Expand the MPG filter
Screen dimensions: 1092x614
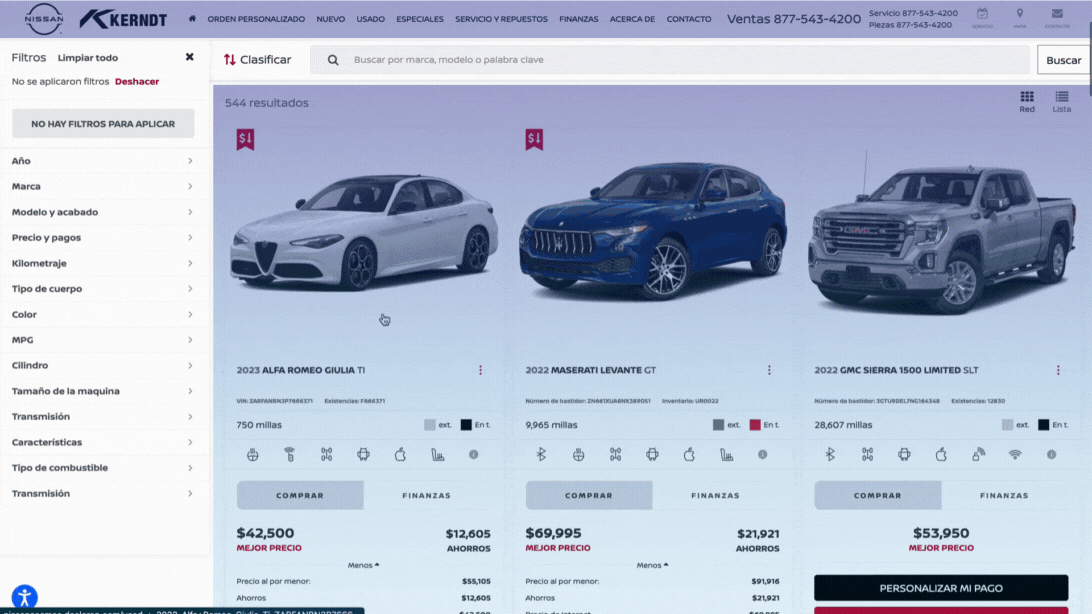pyautogui.click(x=102, y=340)
